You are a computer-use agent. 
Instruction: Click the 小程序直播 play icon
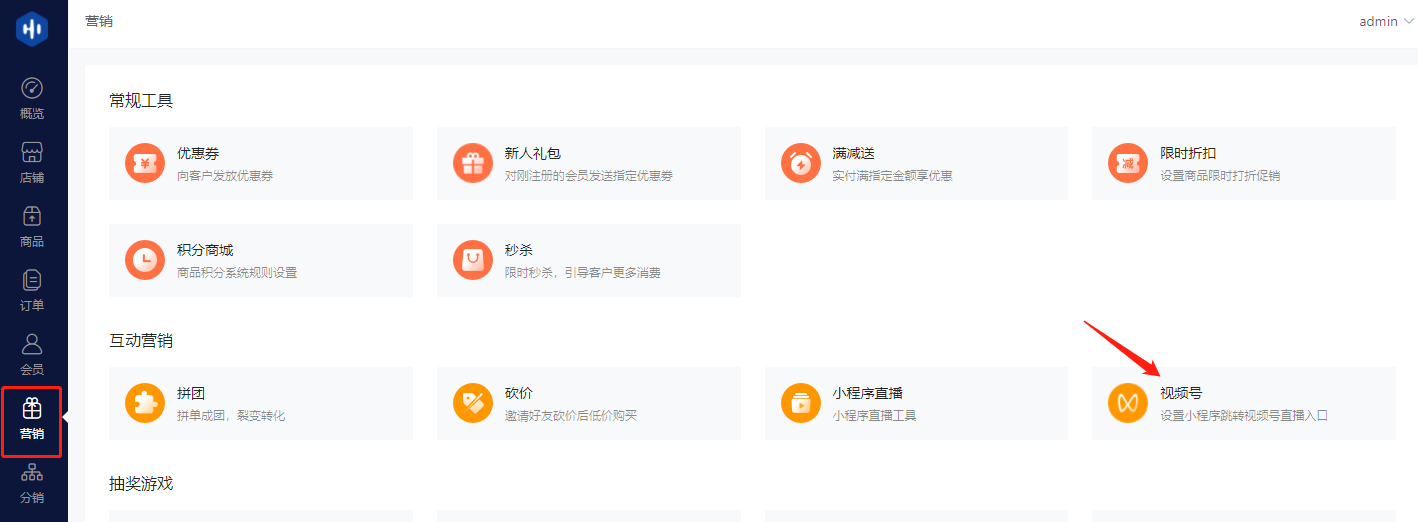[800, 403]
